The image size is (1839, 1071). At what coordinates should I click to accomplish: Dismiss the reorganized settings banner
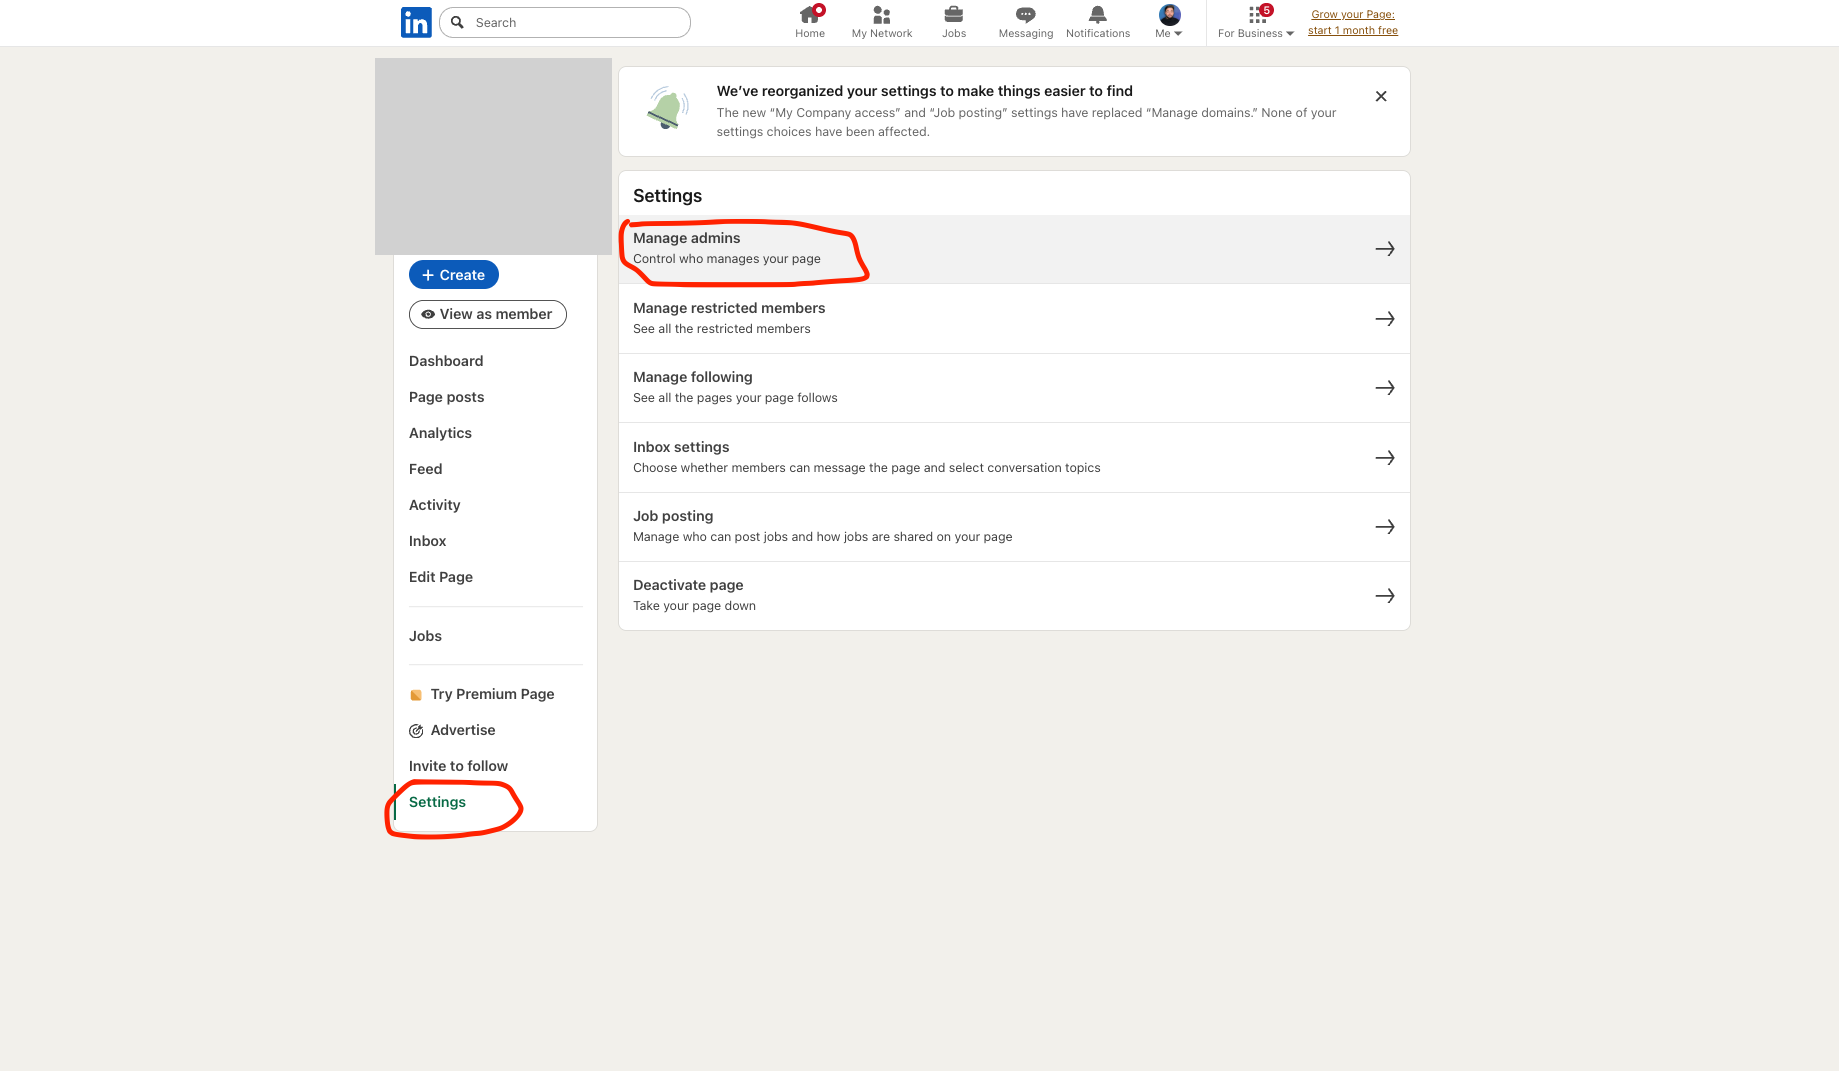pyautogui.click(x=1381, y=96)
